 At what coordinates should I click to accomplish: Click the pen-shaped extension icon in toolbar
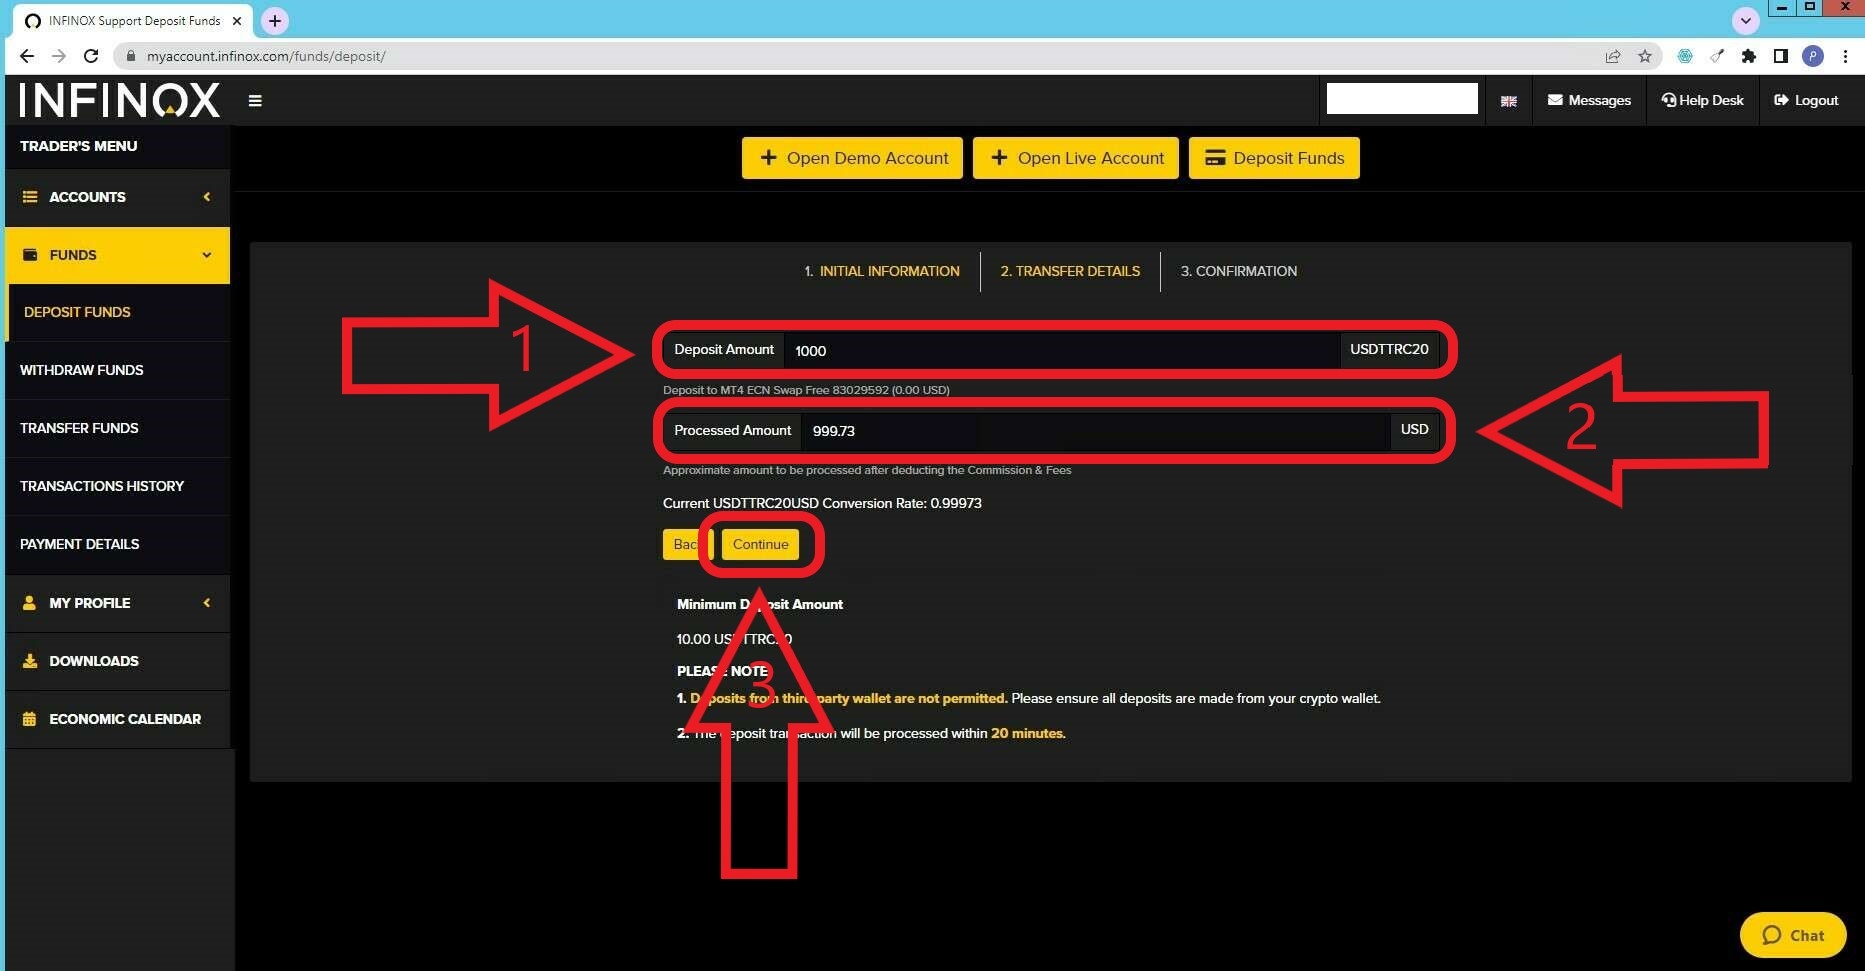pyautogui.click(x=1717, y=56)
